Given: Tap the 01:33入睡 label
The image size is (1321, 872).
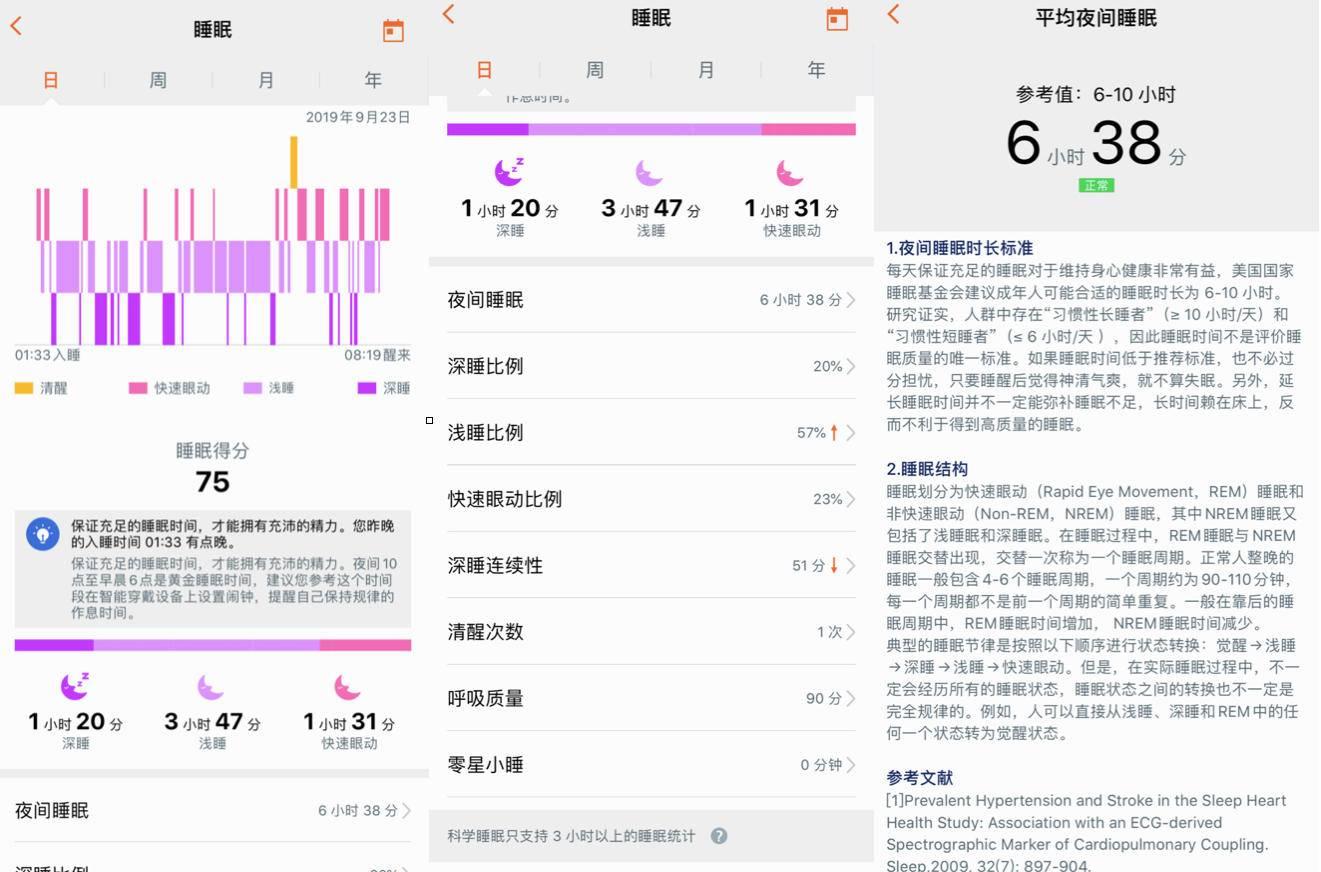Looking at the screenshot, I should coord(47,355).
